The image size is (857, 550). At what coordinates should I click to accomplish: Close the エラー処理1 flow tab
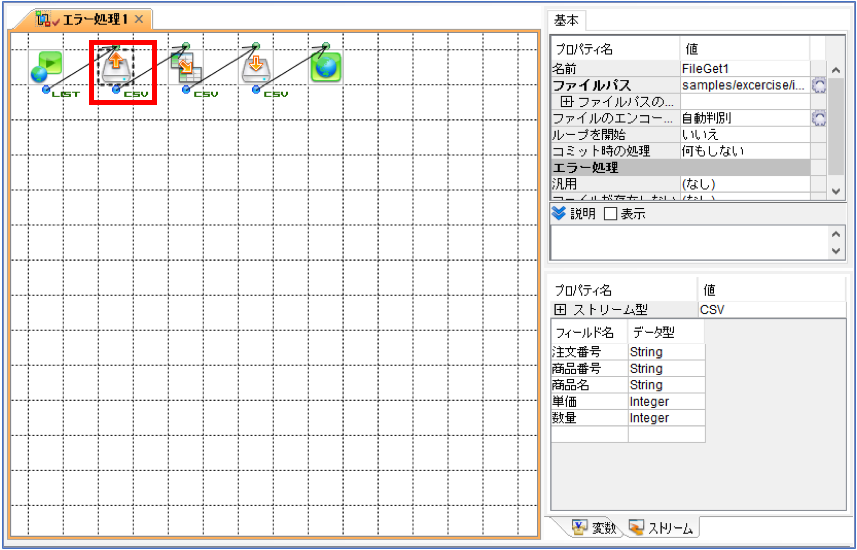139,20
